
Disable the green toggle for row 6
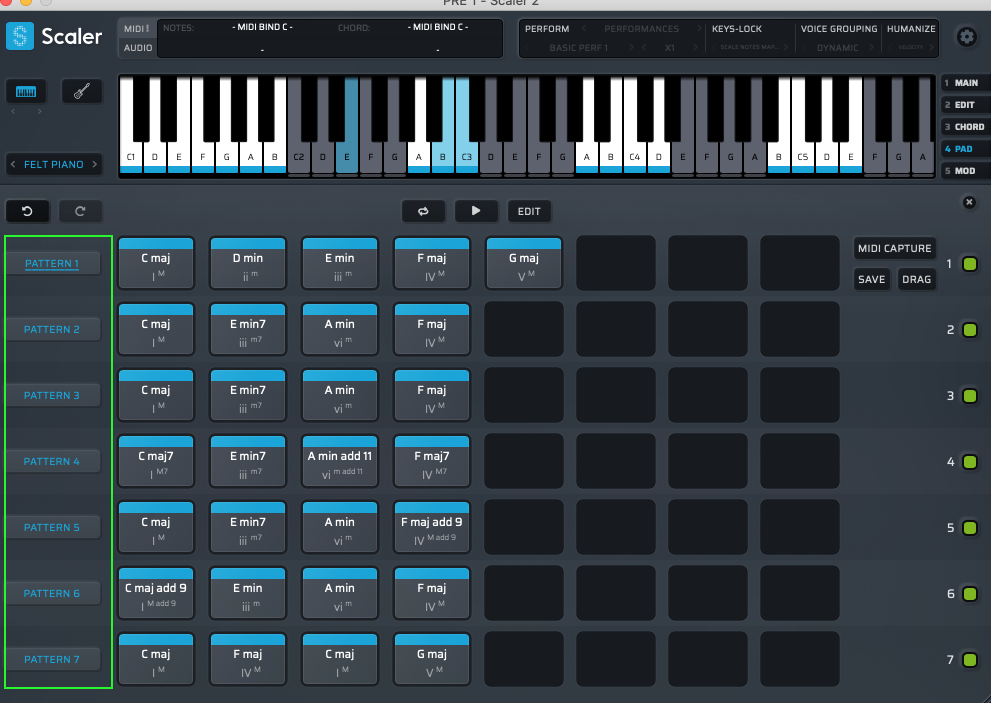coord(970,594)
